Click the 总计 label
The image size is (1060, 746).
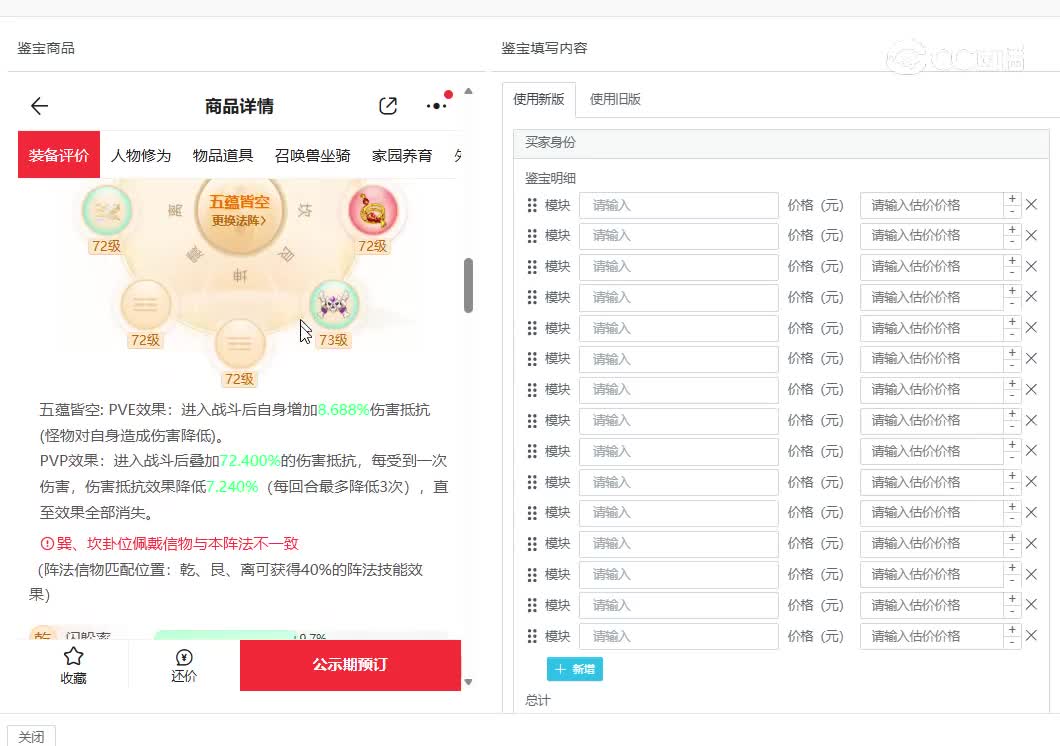point(538,701)
